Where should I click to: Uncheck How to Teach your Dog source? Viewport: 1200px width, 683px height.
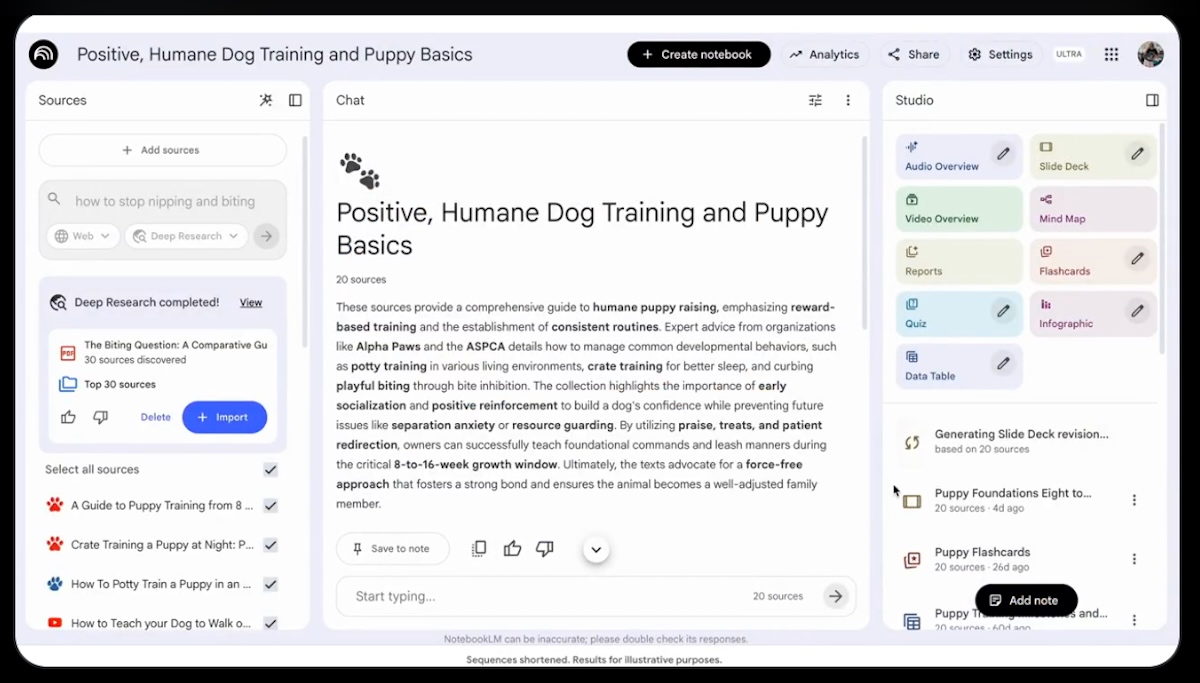point(270,623)
